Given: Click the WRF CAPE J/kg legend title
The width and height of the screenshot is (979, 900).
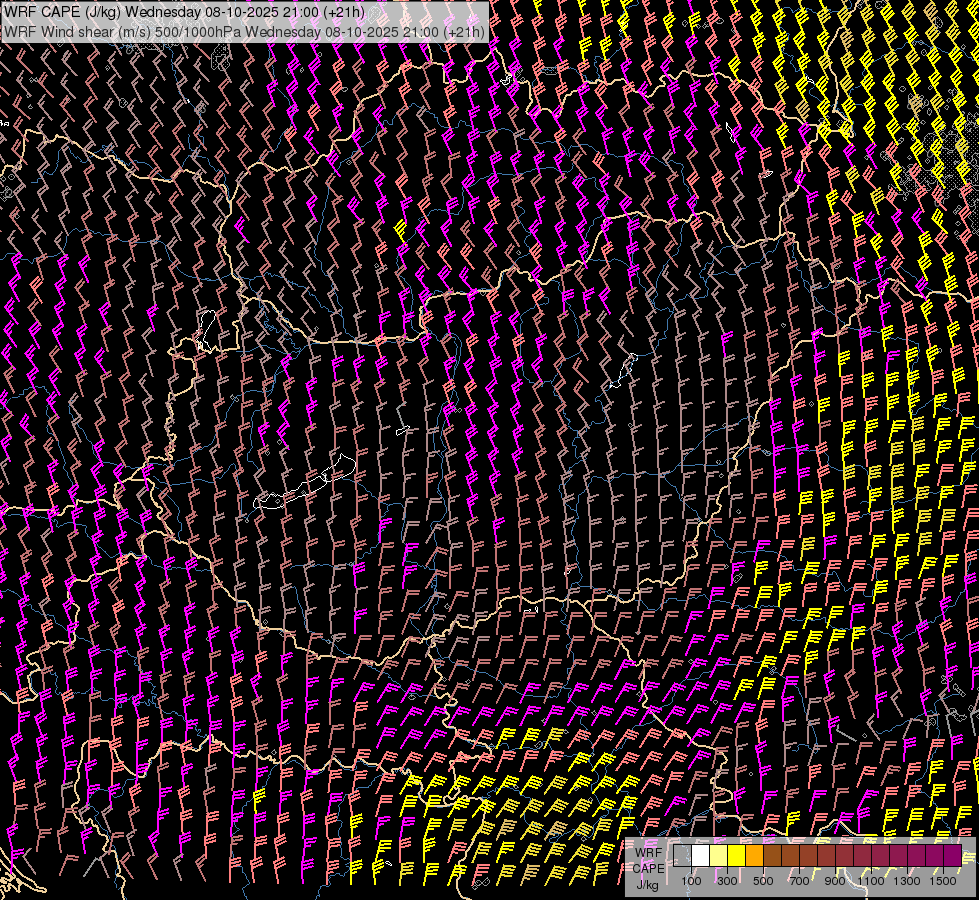Looking at the screenshot, I should (x=647, y=867).
